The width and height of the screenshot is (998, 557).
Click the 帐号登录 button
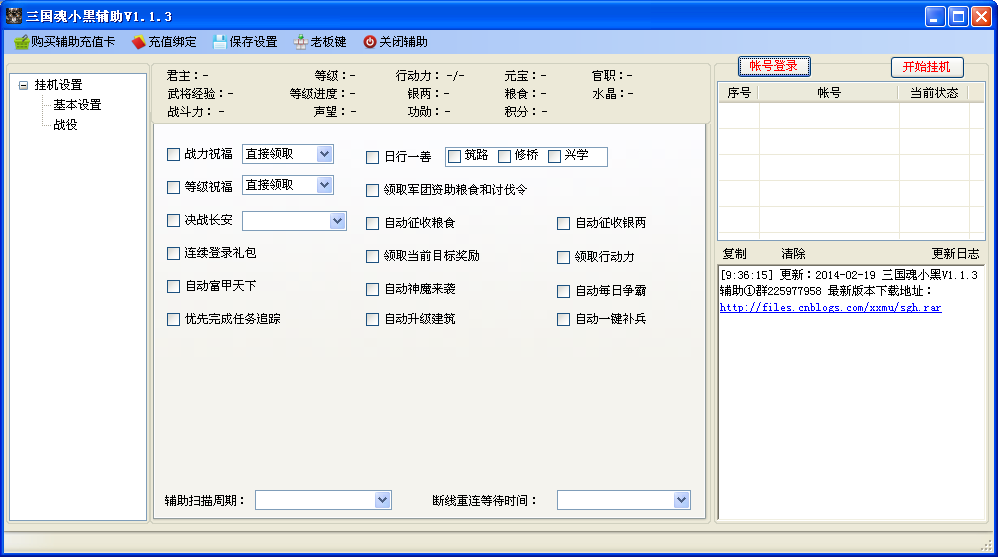coord(774,66)
